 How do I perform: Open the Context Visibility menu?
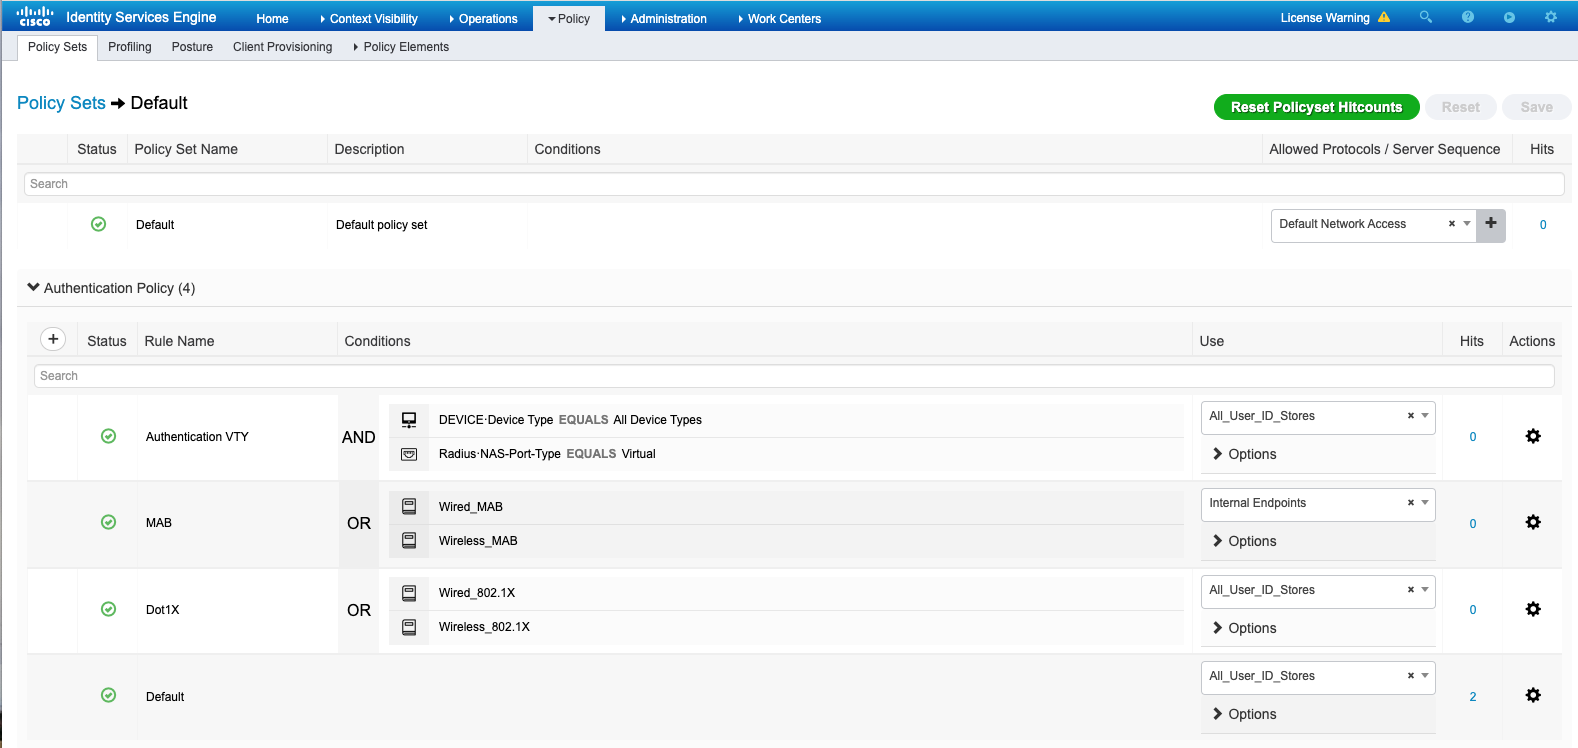point(369,18)
